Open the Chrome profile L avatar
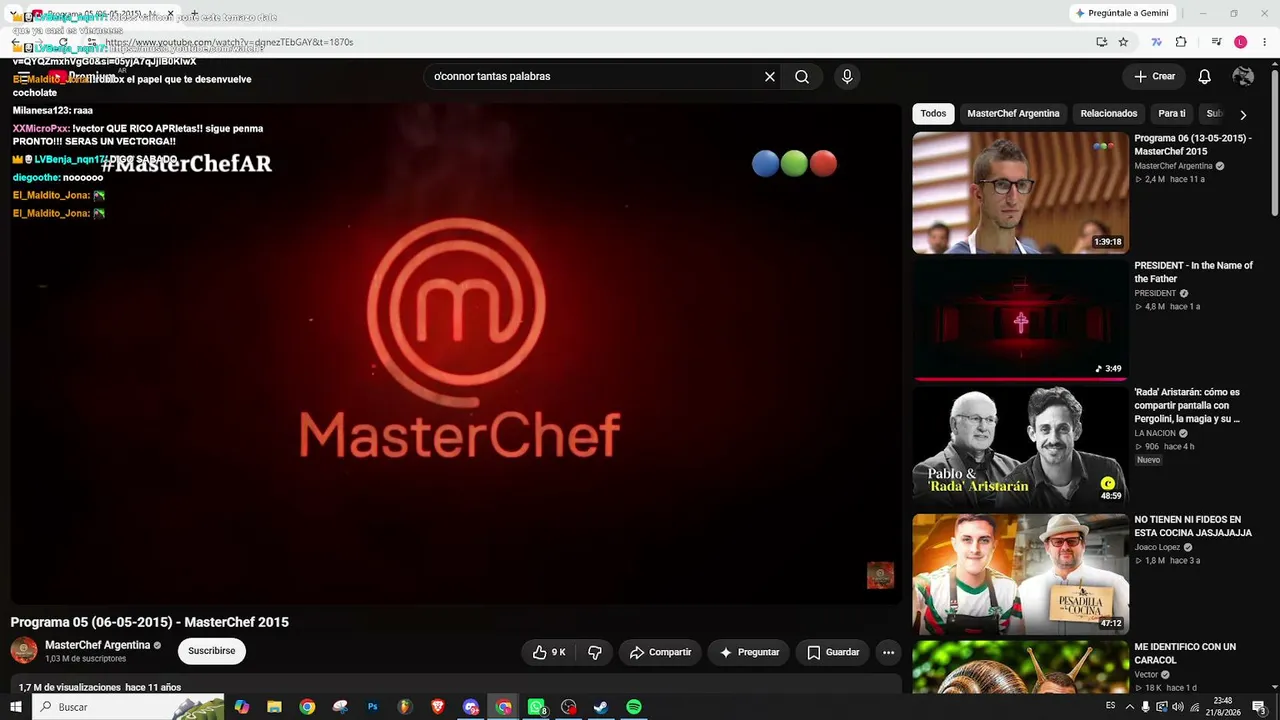Image resolution: width=1280 pixels, height=720 pixels. tap(1241, 42)
